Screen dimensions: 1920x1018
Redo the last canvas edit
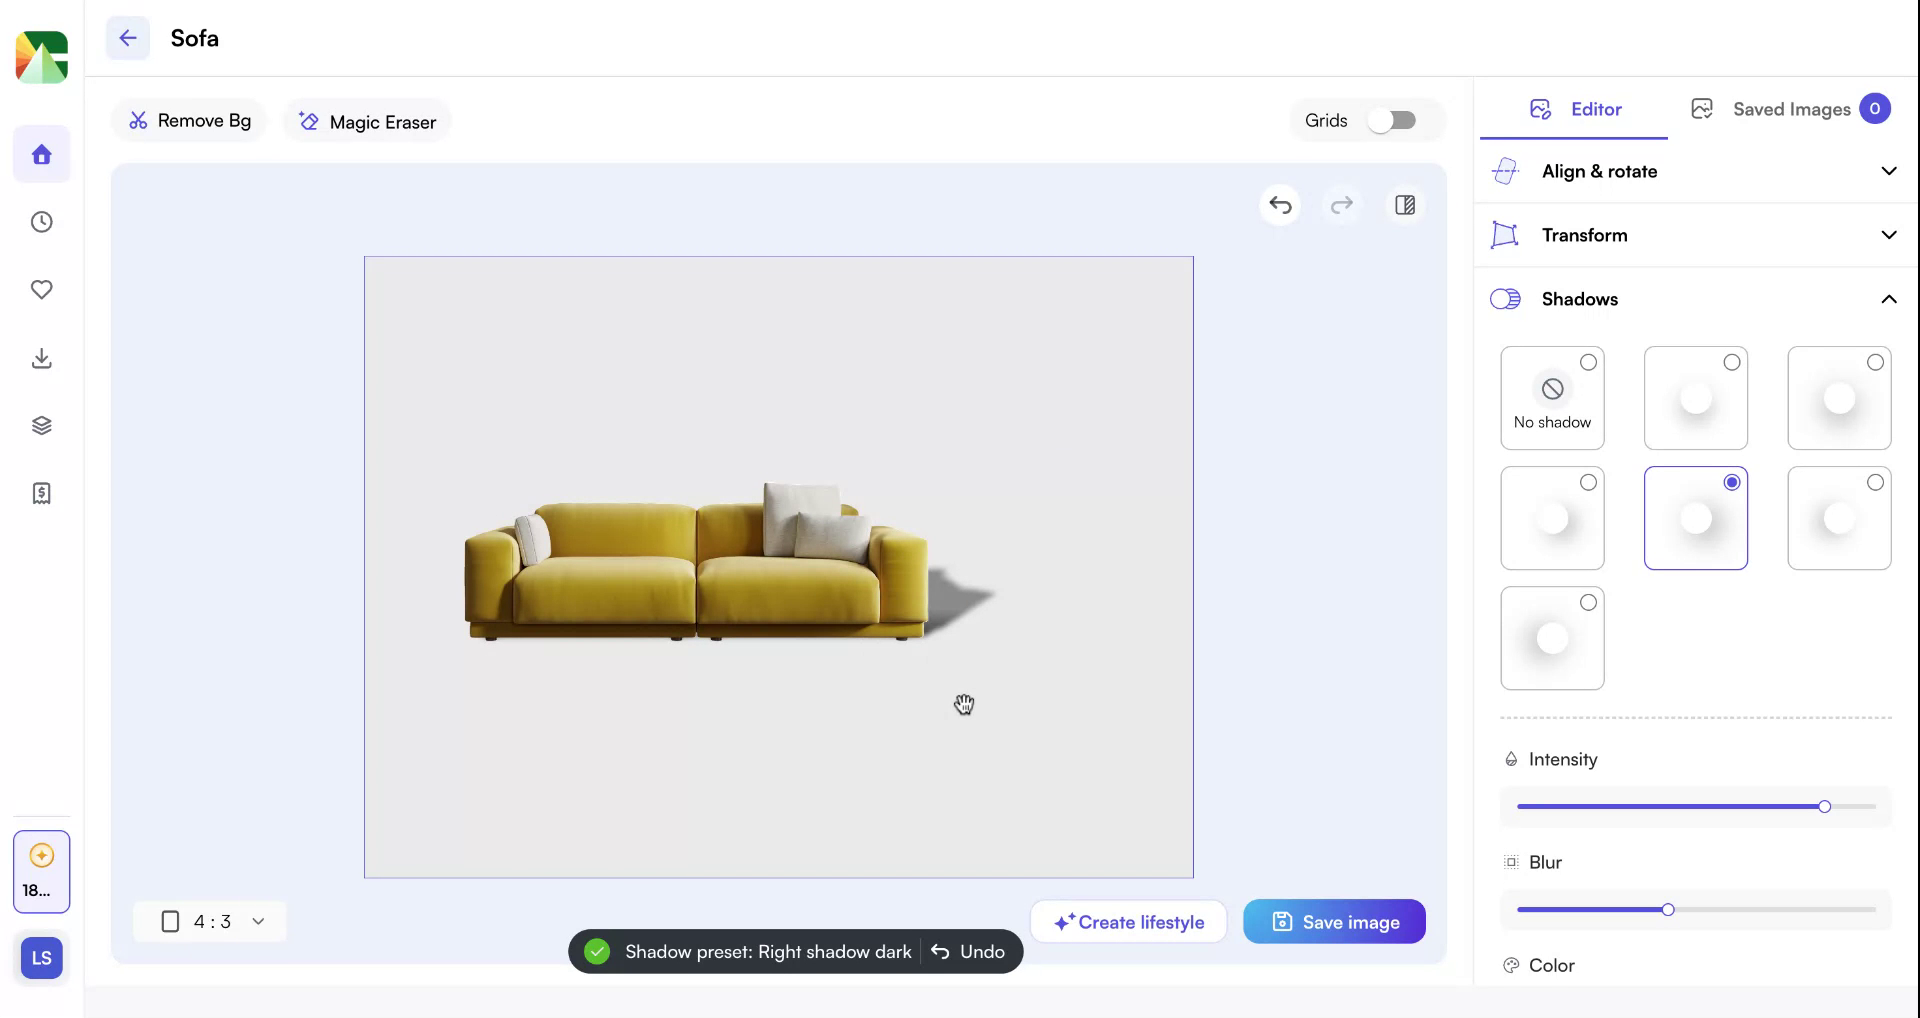pyautogui.click(x=1343, y=205)
